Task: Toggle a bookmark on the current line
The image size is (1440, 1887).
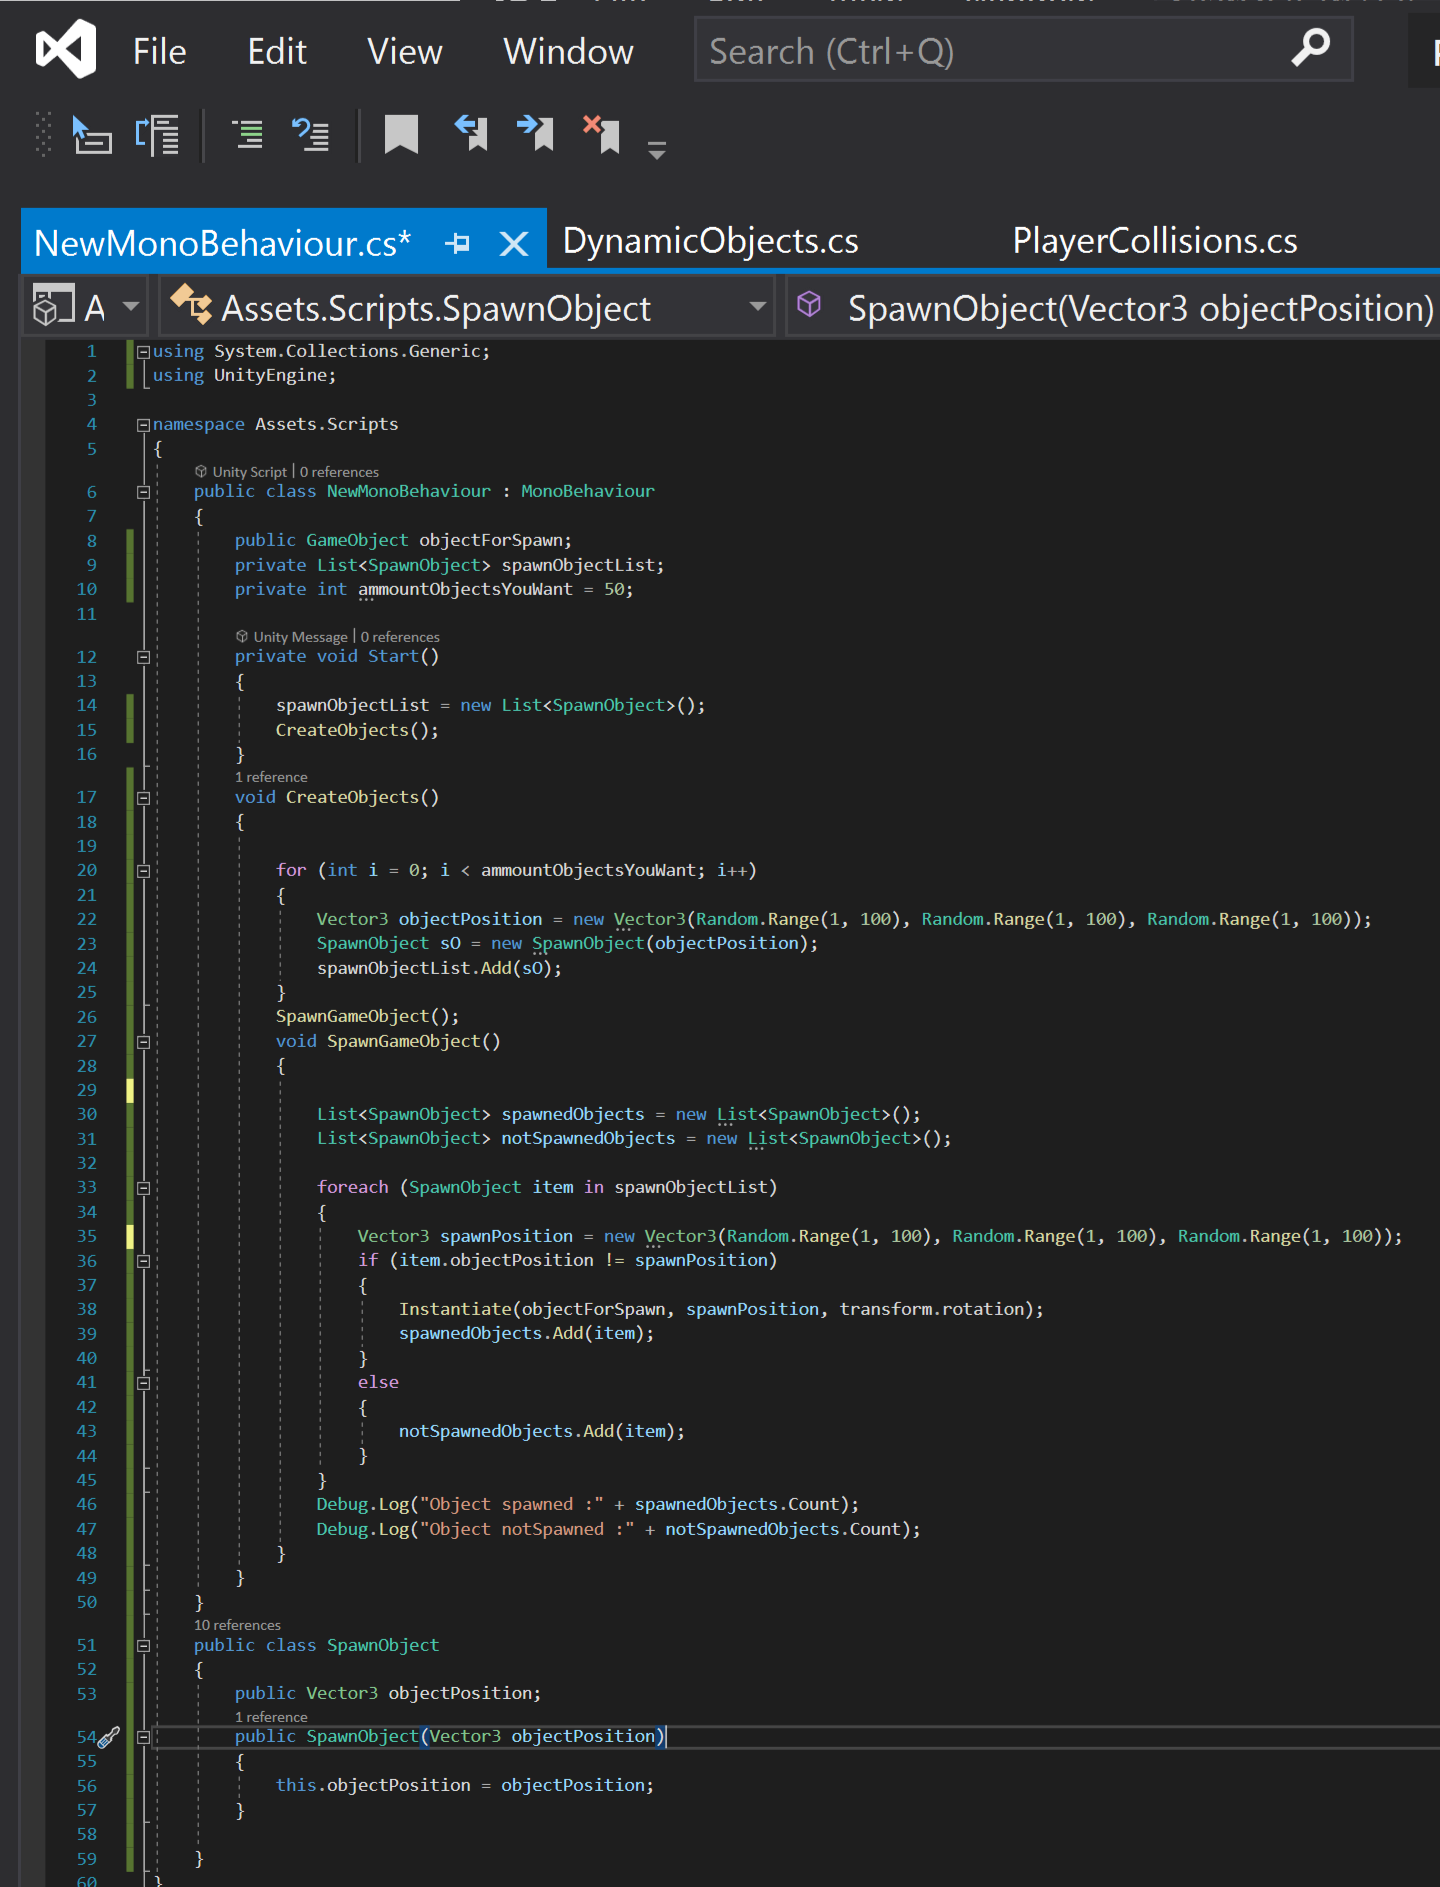Action: click(x=401, y=134)
